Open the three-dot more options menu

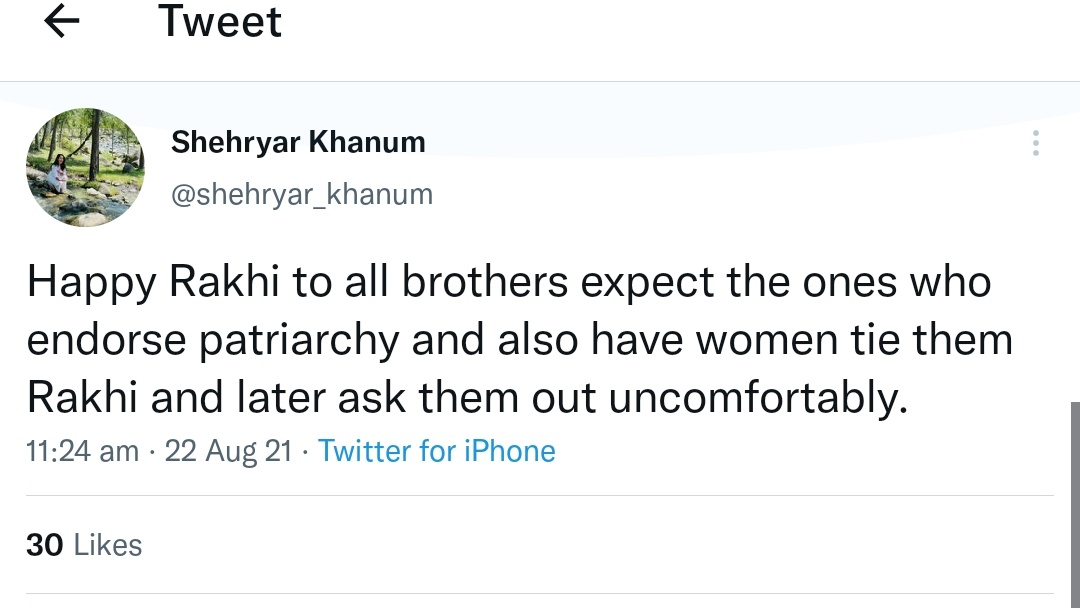(x=1036, y=143)
